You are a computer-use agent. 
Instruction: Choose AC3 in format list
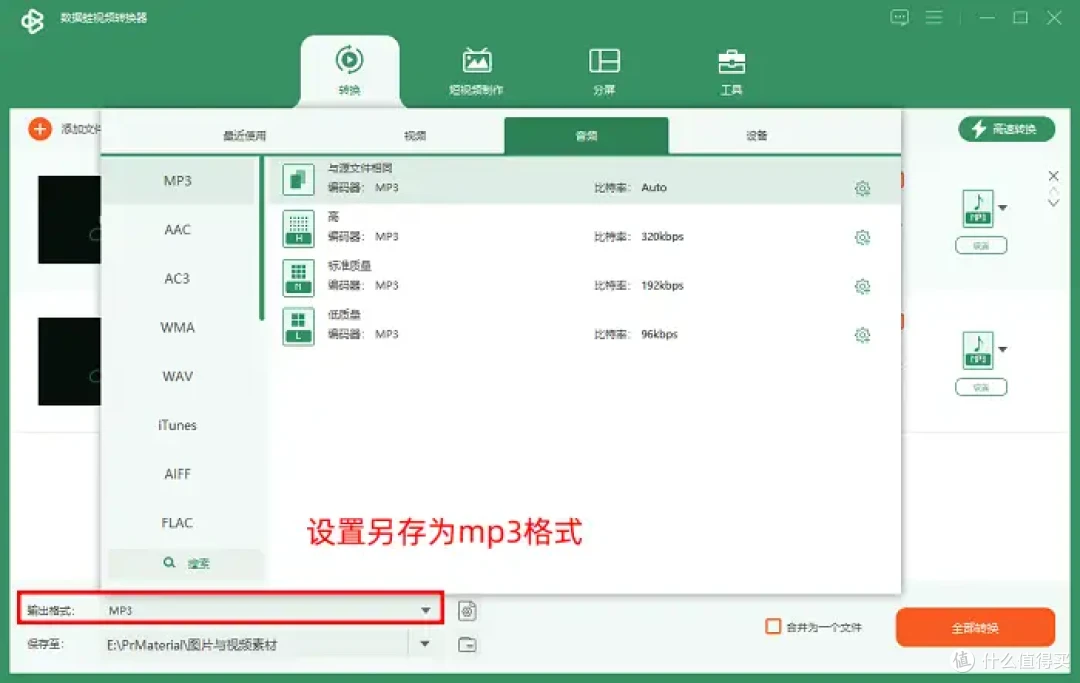[x=178, y=278]
